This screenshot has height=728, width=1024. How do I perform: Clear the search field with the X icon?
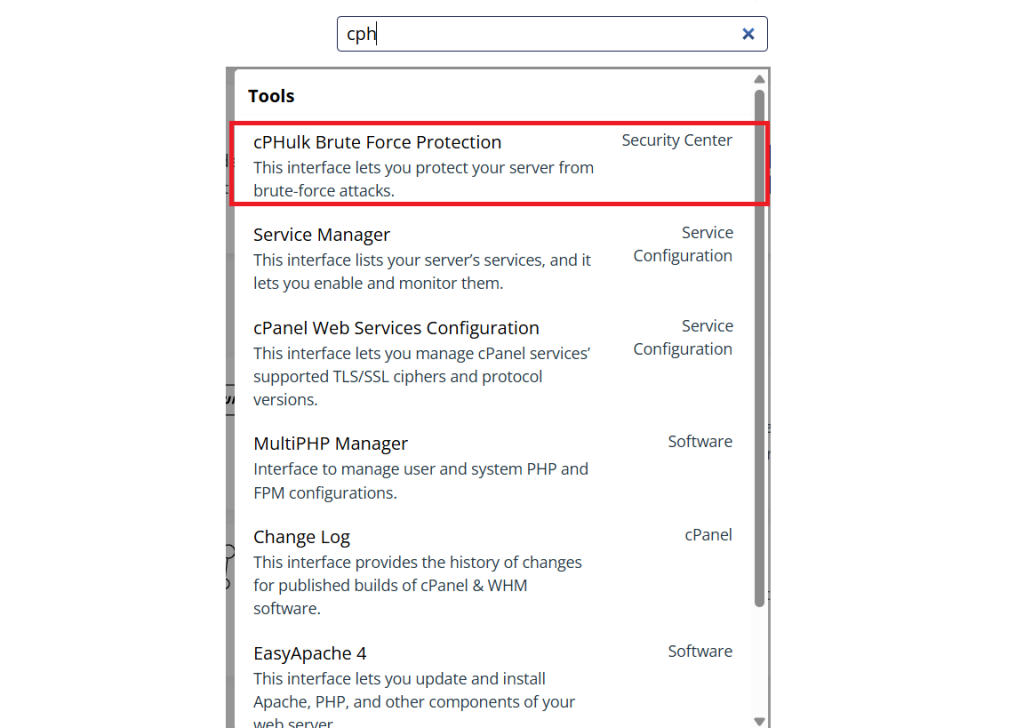[747, 34]
